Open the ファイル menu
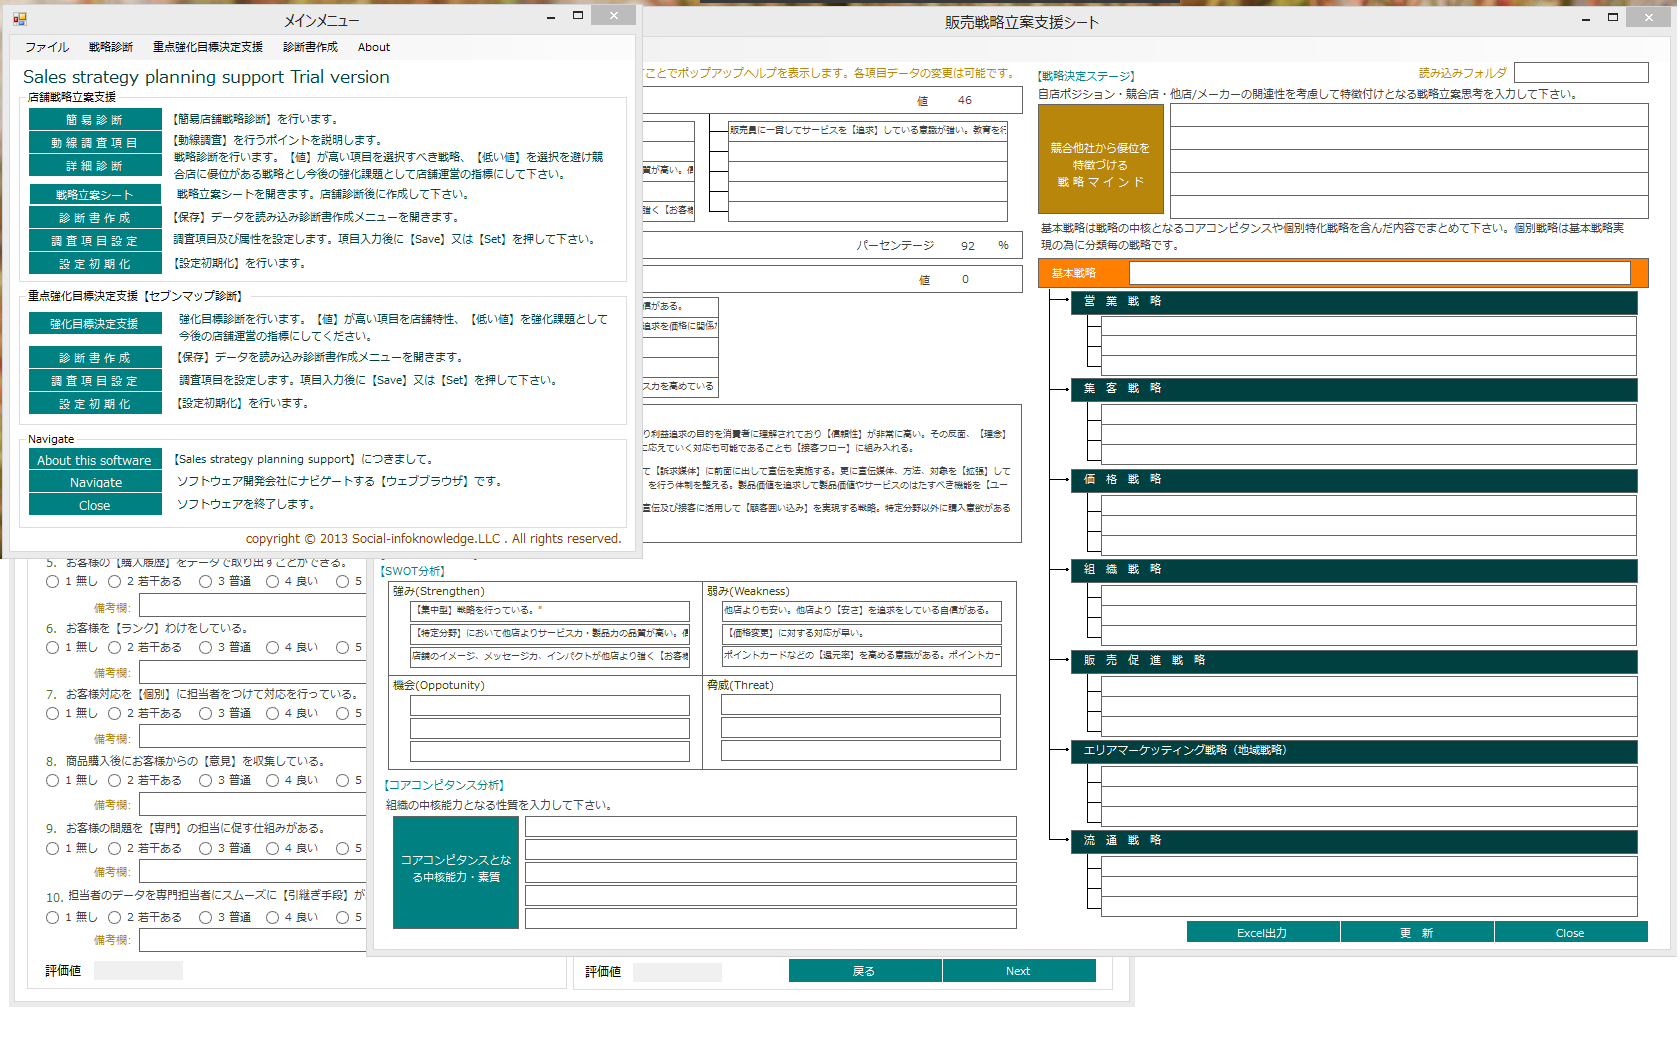 pyautogui.click(x=47, y=47)
